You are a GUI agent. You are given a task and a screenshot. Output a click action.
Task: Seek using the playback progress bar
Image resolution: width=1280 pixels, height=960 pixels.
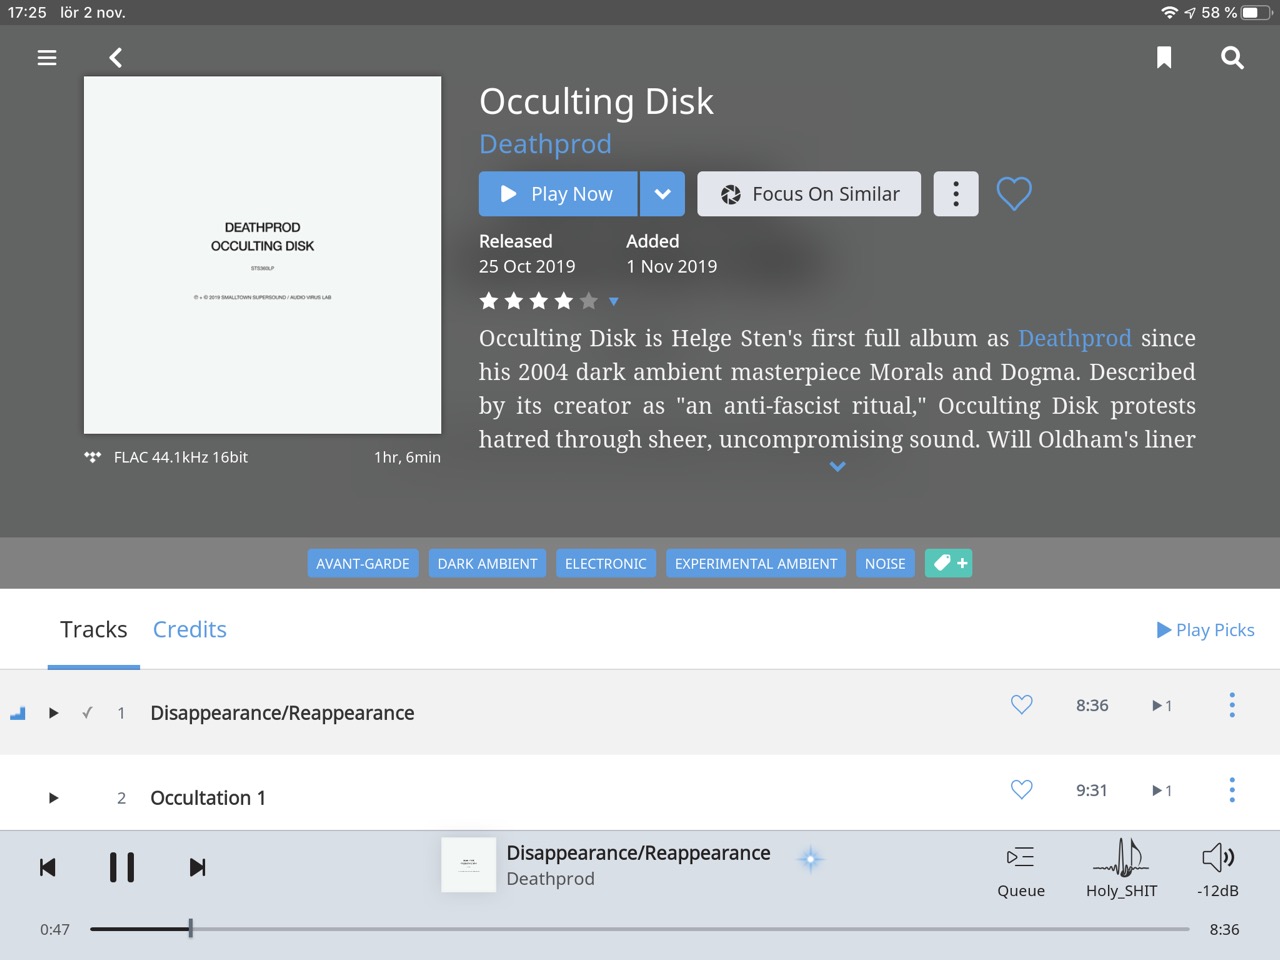click(x=640, y=929)
